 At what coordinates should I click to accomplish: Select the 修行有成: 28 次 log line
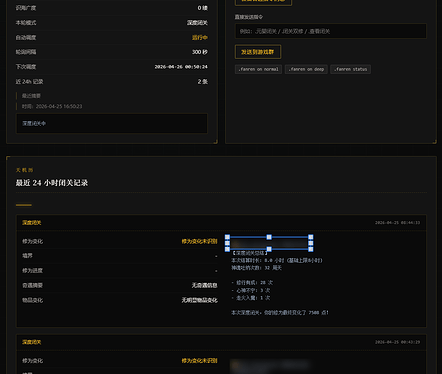tap(252, 283)
